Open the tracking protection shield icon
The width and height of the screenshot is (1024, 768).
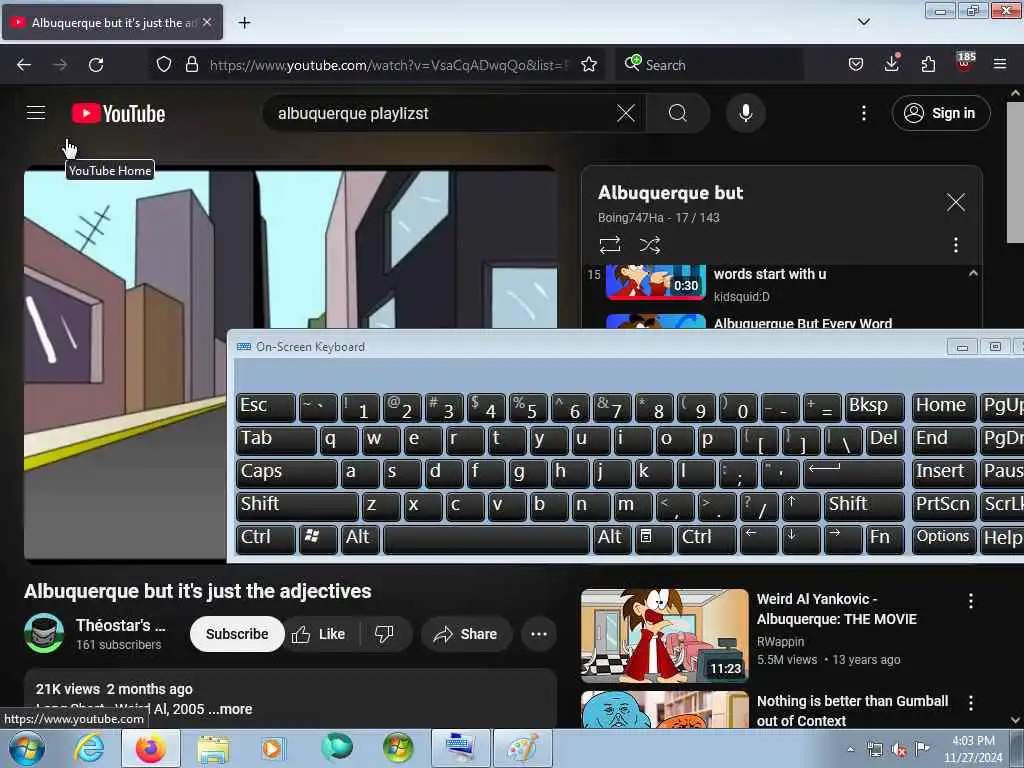[x=164, y=65]
